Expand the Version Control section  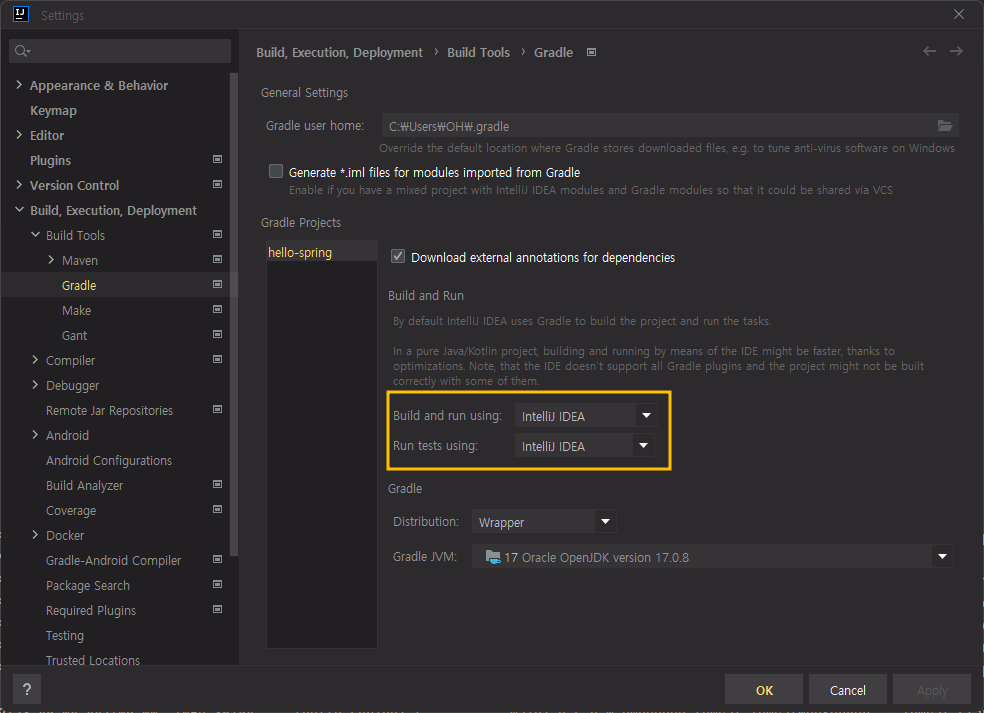19,185
